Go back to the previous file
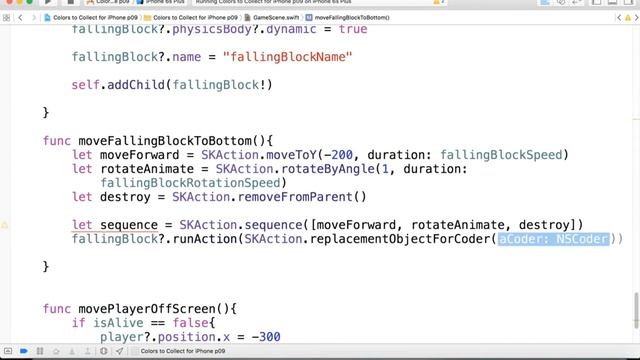 (x=20, y=18)
